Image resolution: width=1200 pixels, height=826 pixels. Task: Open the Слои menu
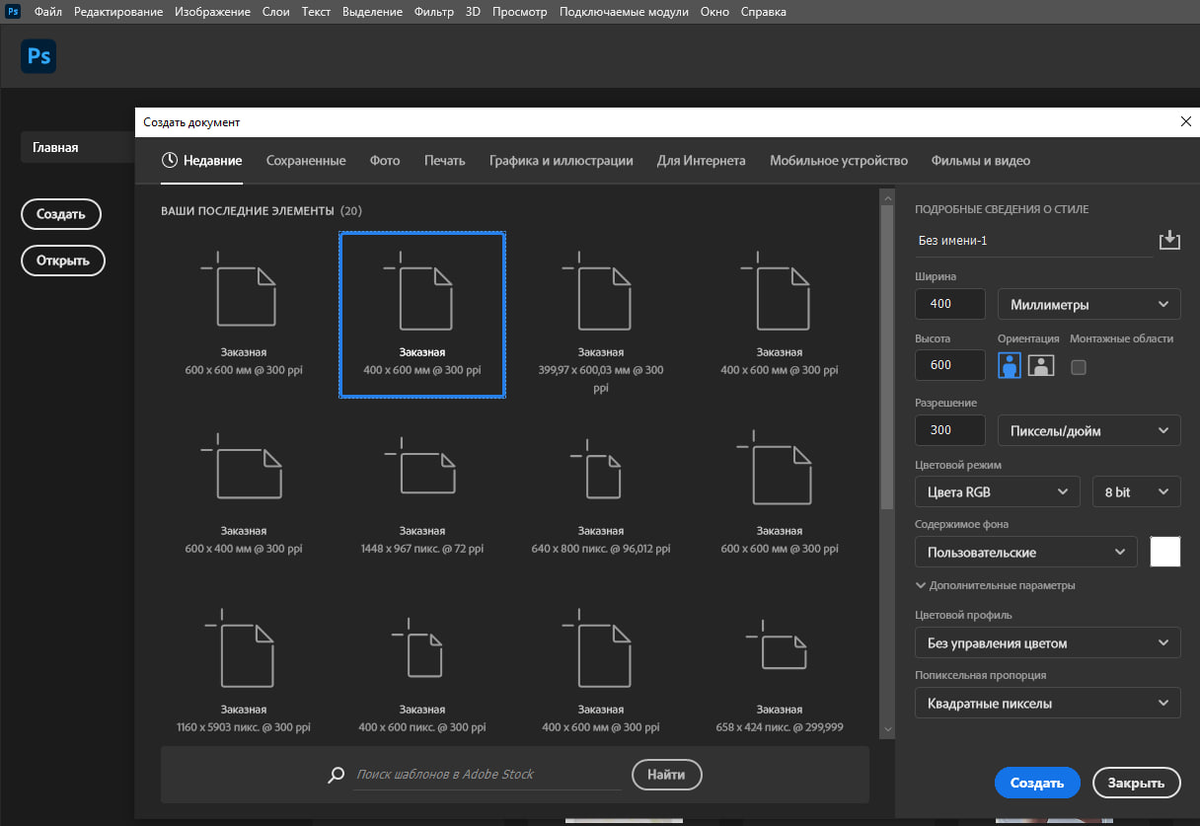point(276,12)
